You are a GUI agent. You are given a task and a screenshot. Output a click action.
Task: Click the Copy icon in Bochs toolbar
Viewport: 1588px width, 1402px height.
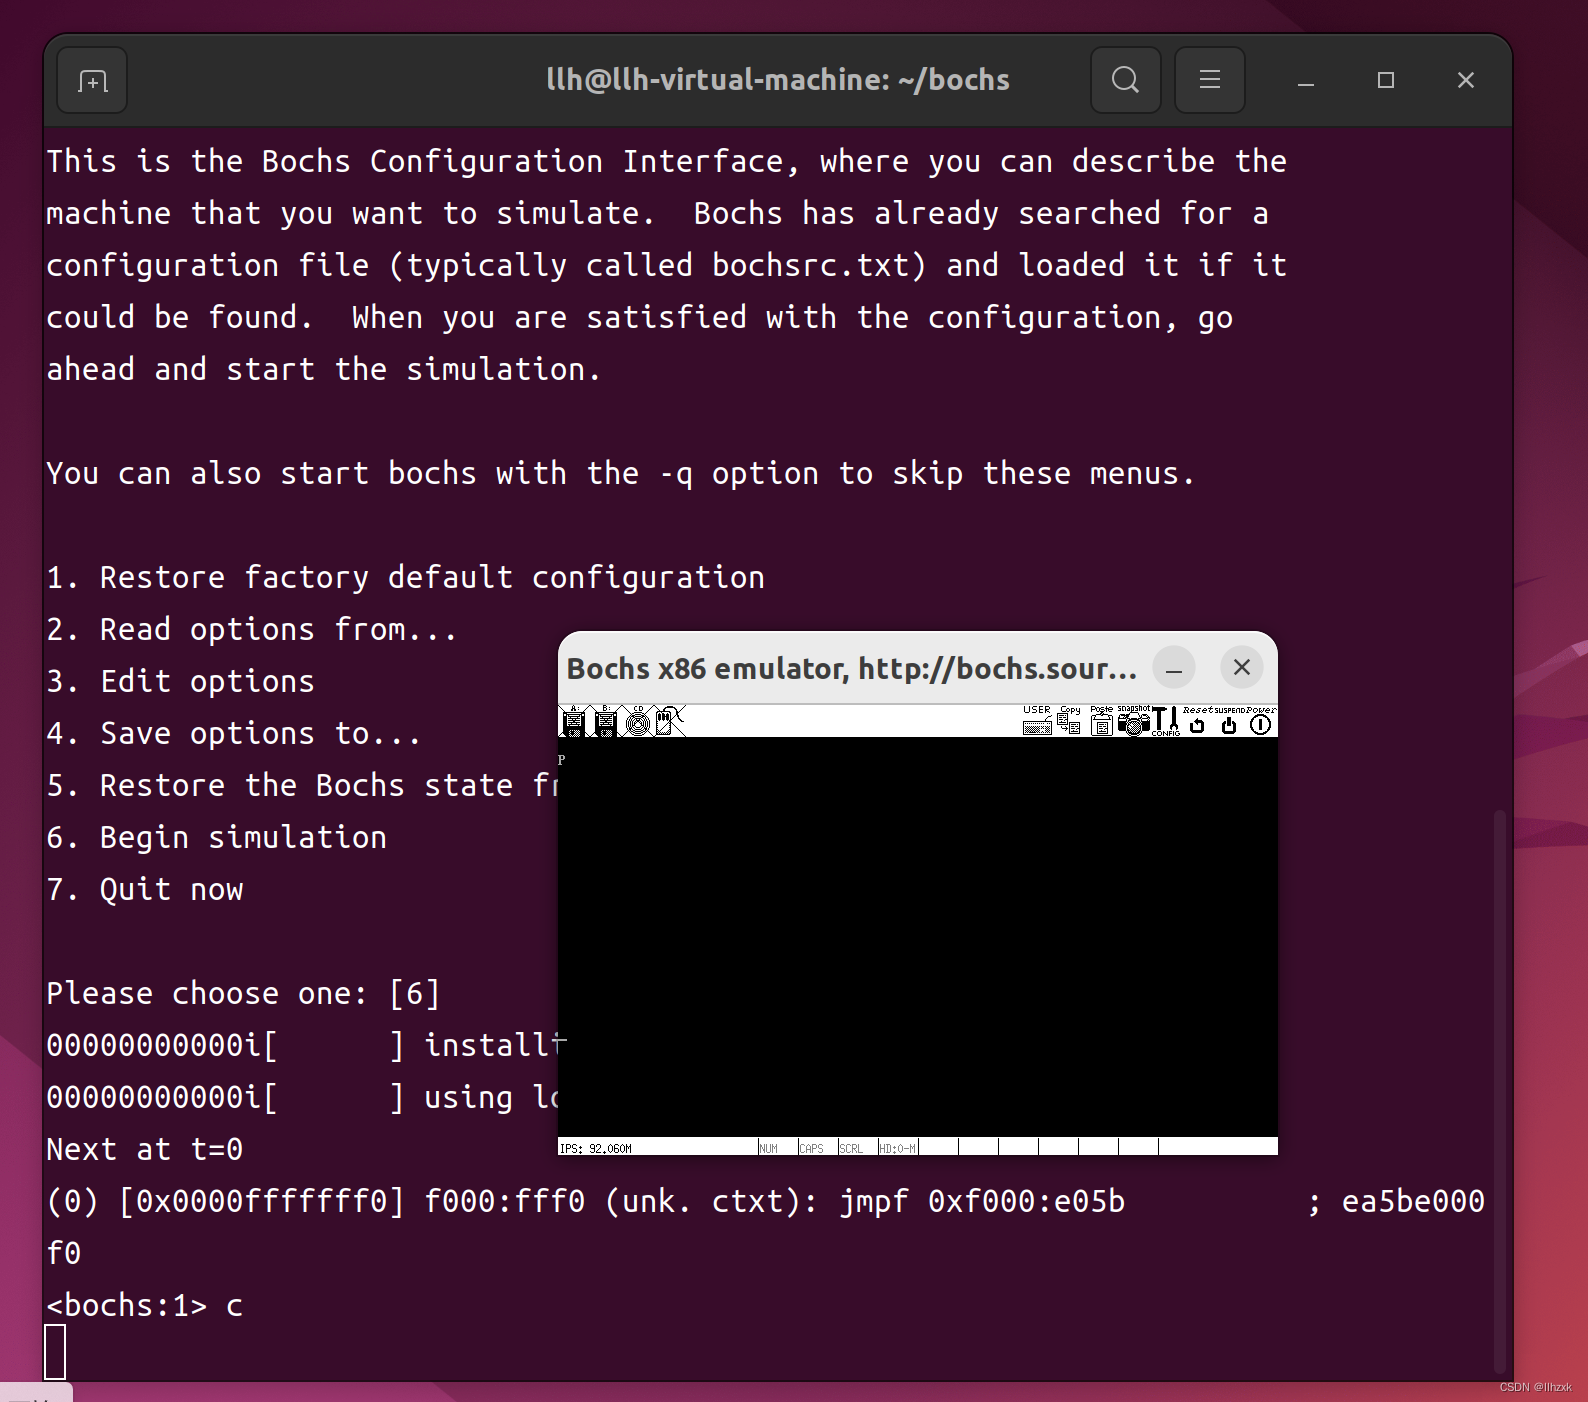pyautogui.click(x=1069, y=720)
